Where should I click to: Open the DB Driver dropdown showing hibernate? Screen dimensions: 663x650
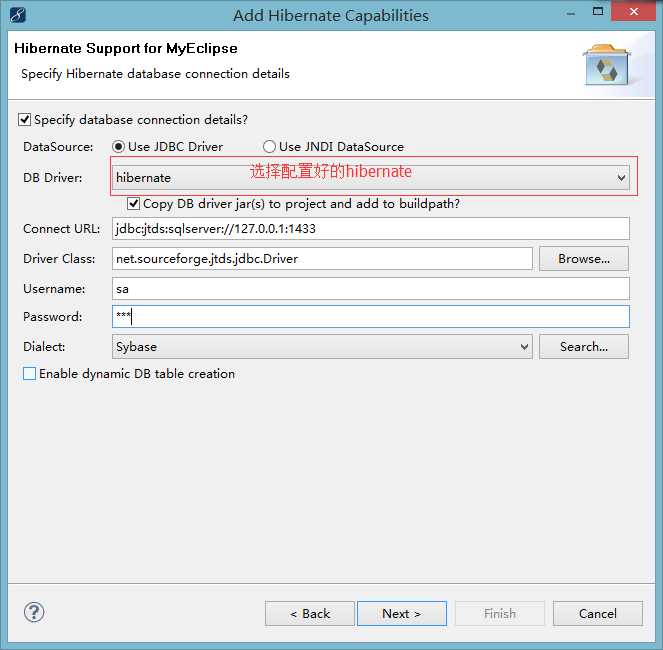coord(370,178)
